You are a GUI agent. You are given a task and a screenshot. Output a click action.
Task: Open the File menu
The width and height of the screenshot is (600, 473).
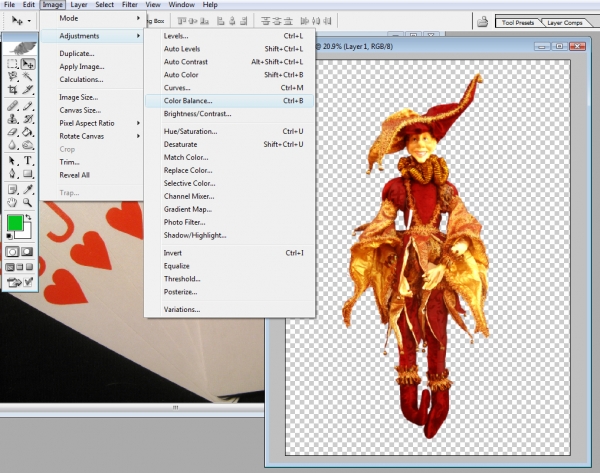click(9, 5)
